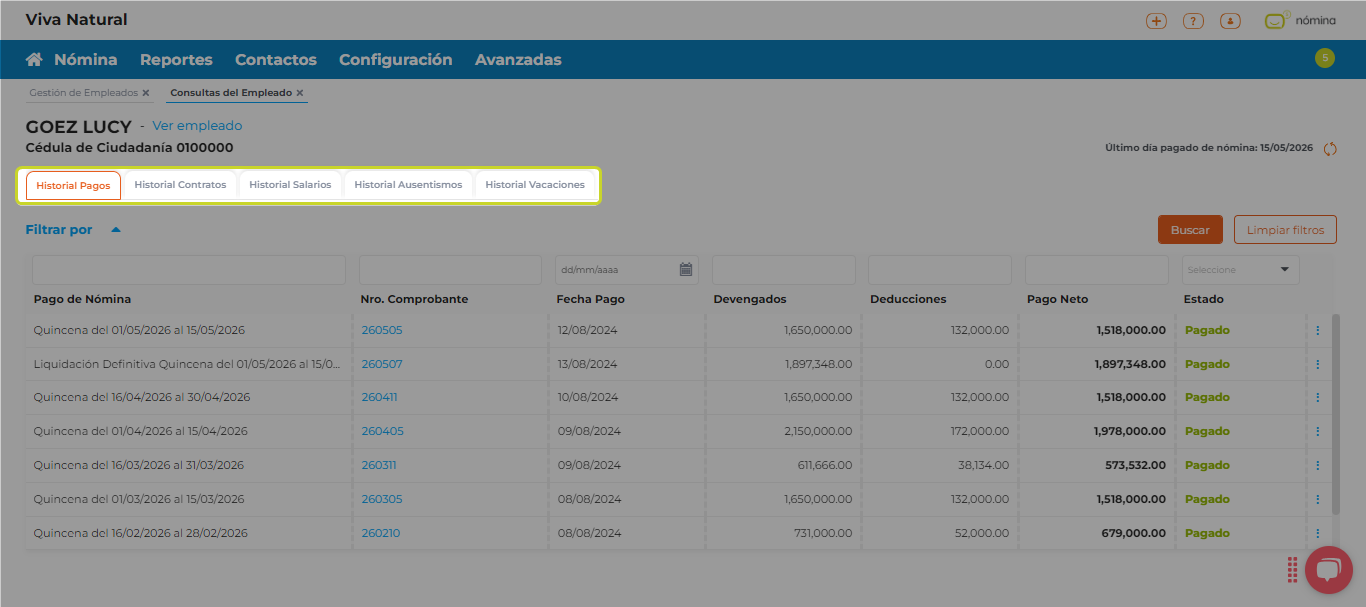1366x607 pixels.
Task: Close the Gestión de Empleados tab
Action: coord(145,93)
